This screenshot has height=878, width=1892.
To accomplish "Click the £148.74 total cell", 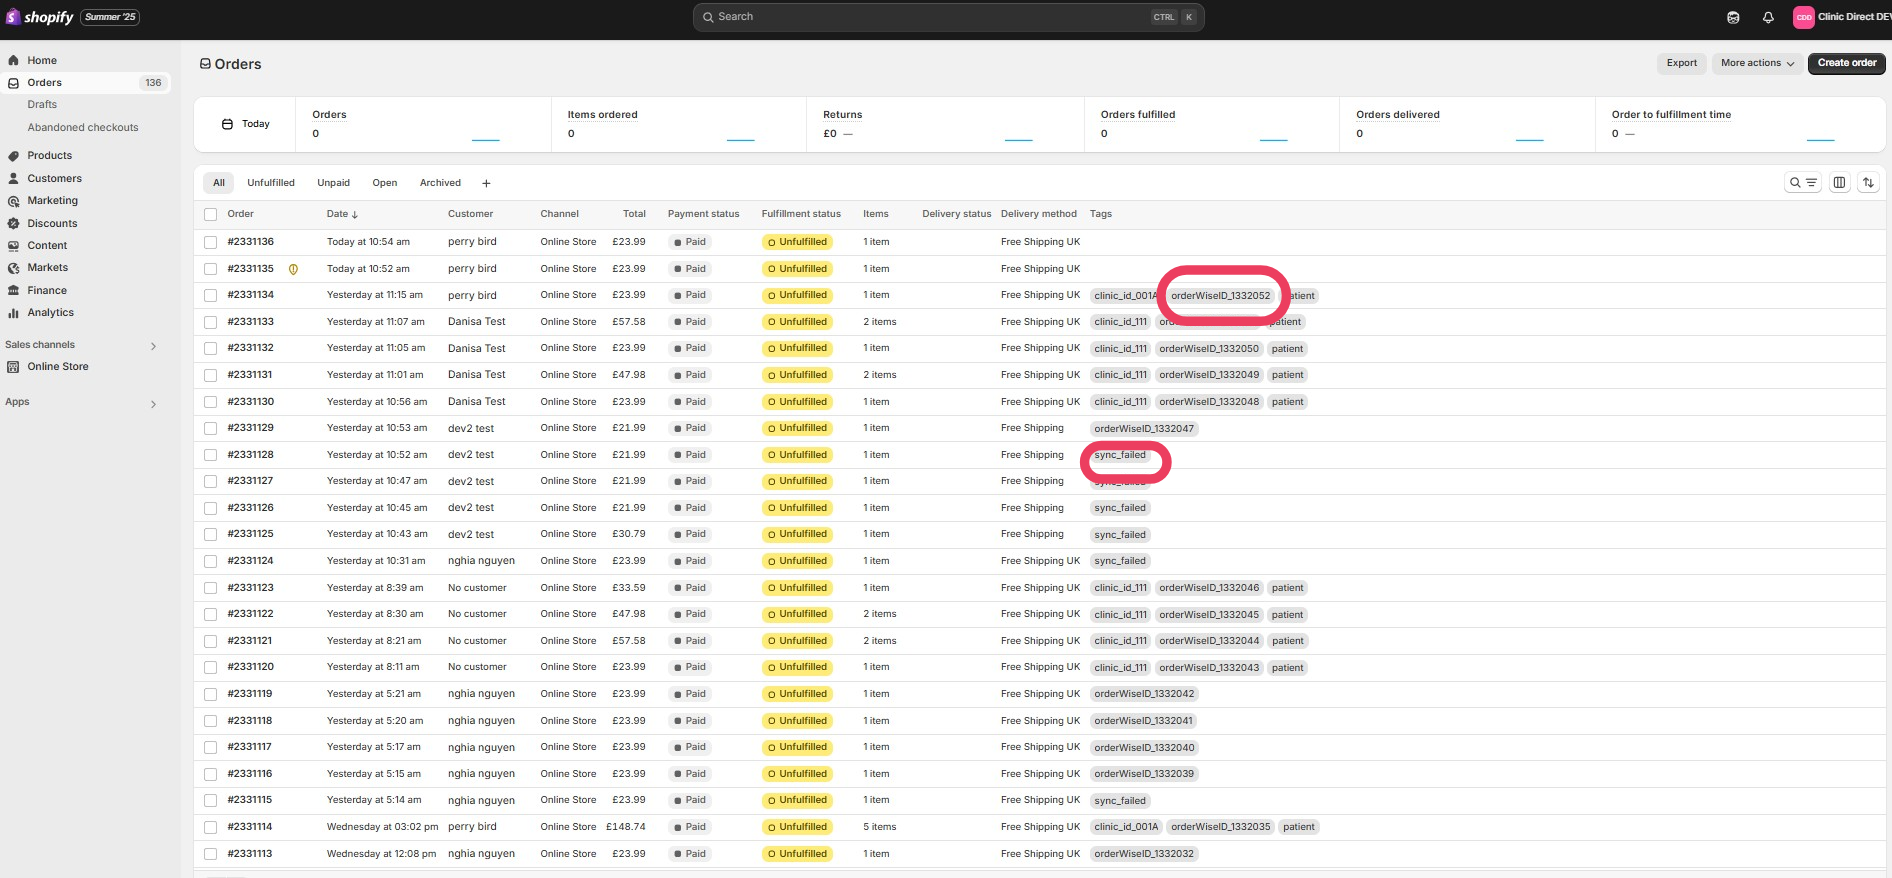I will click(626, 827).
